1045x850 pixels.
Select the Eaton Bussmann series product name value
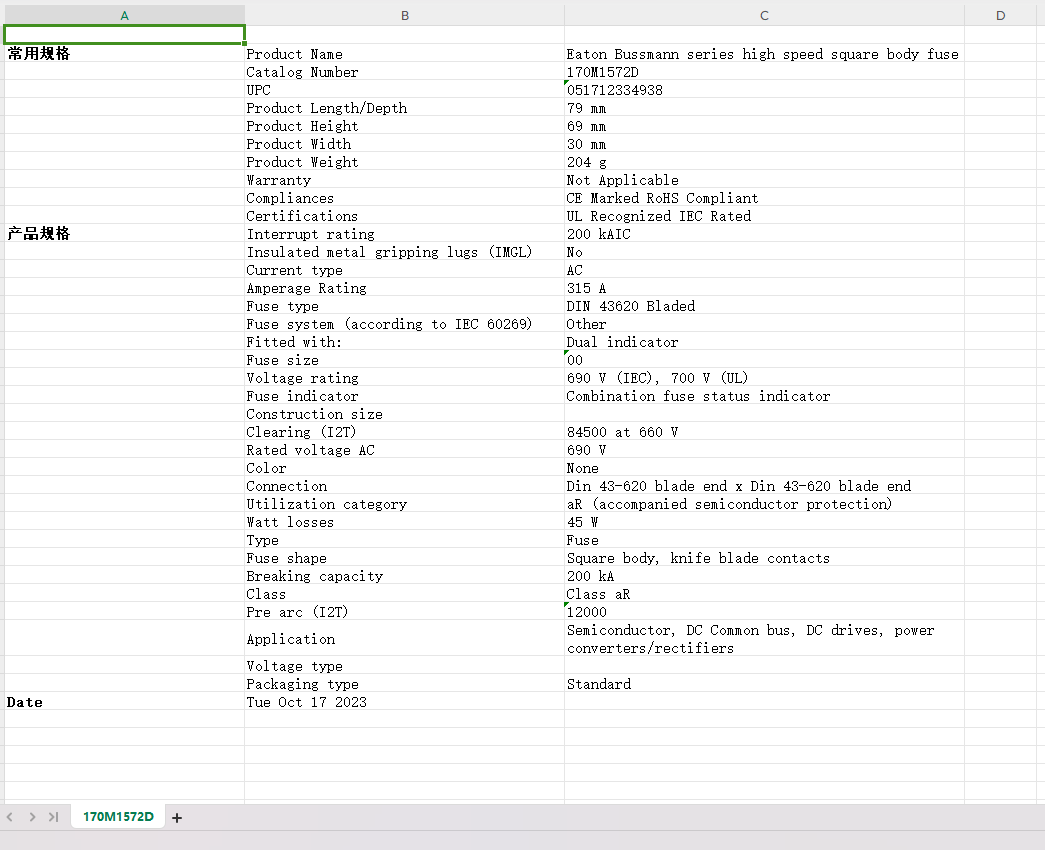764,53
